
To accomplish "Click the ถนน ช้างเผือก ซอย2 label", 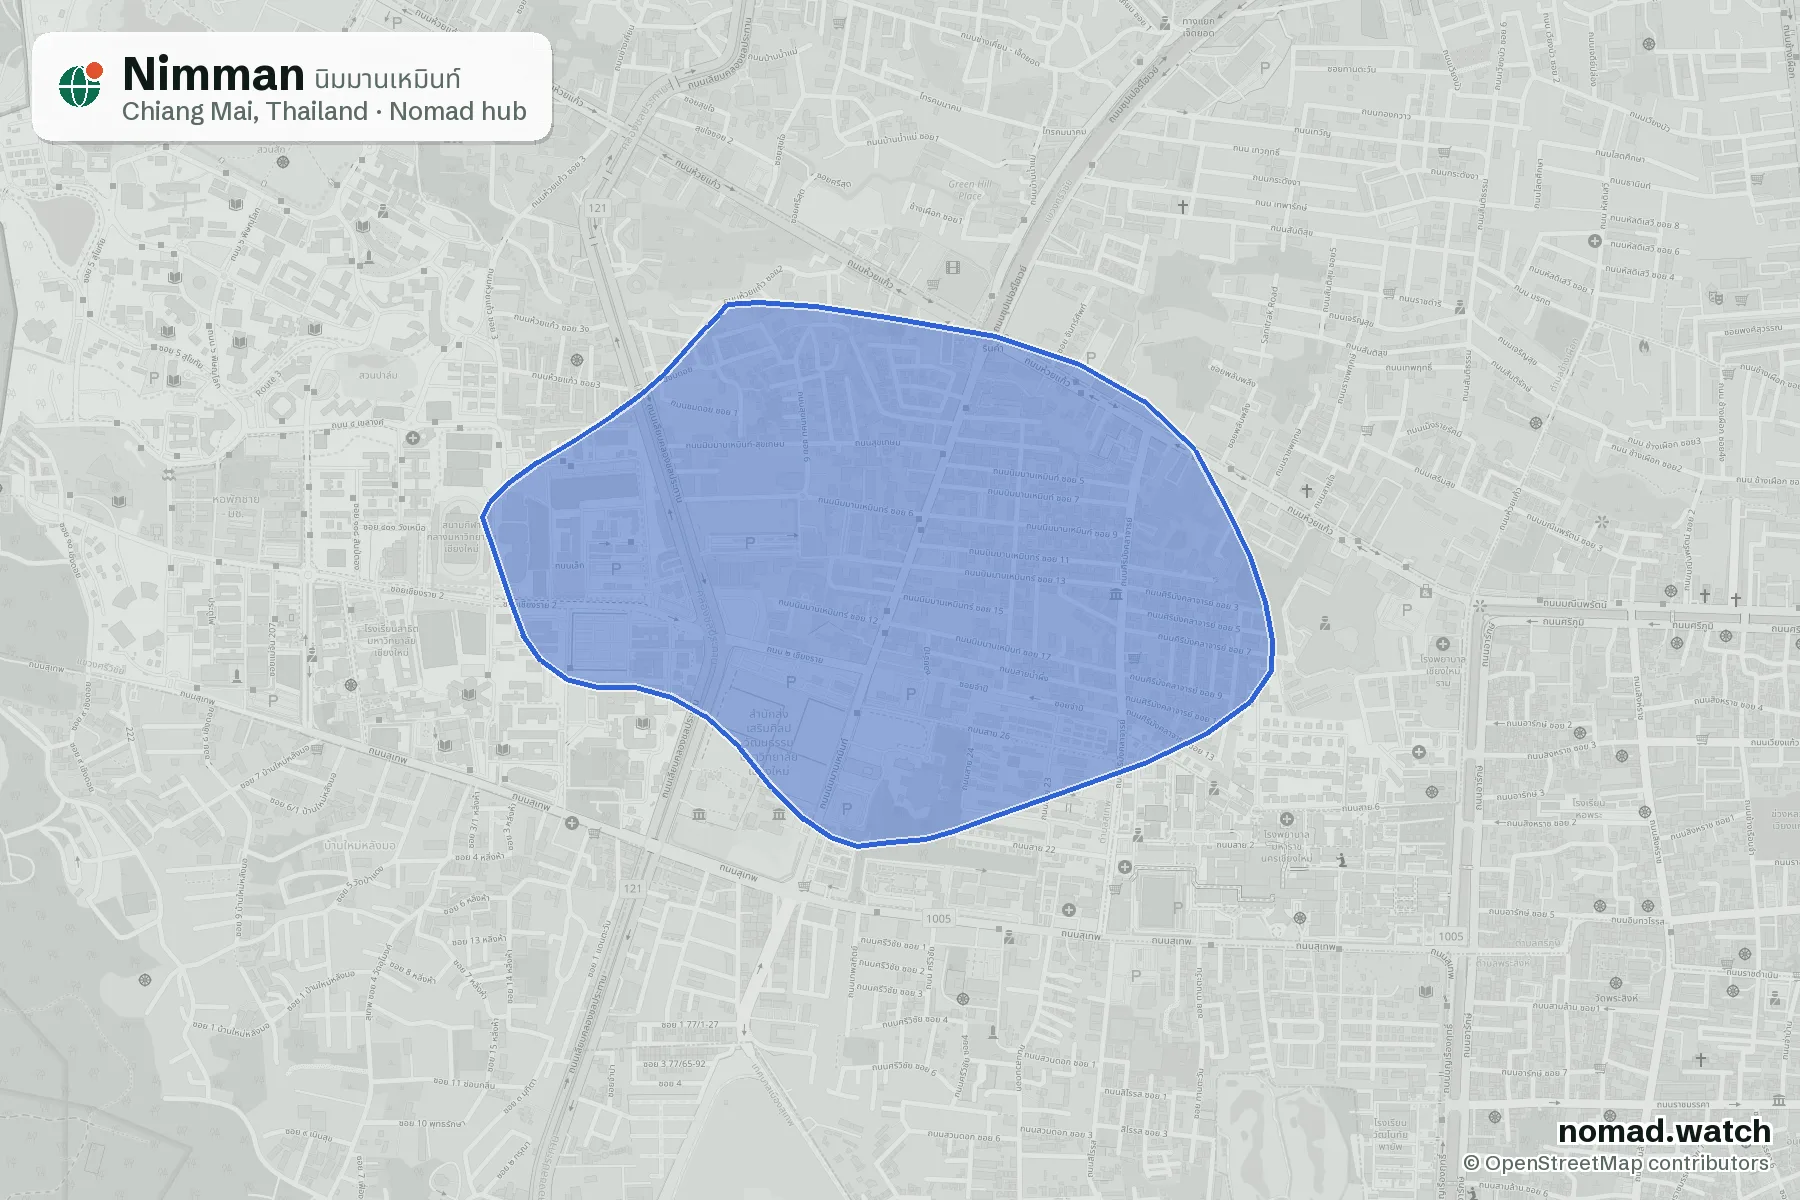I will click(1646, 457).
